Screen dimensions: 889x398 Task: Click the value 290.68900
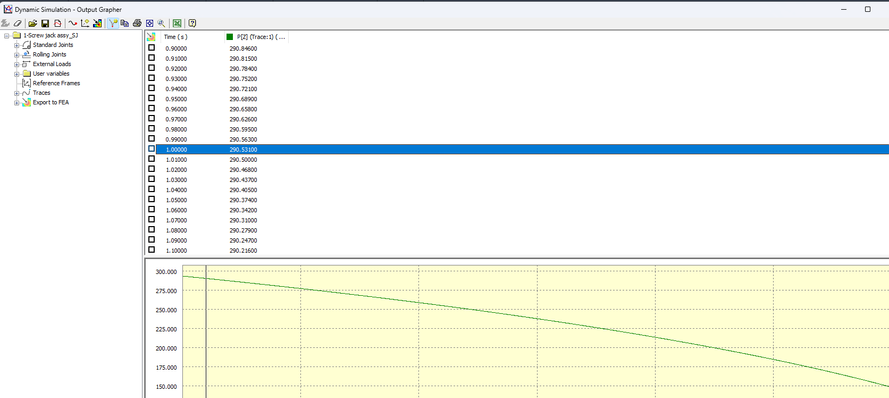tap(243, 99)
